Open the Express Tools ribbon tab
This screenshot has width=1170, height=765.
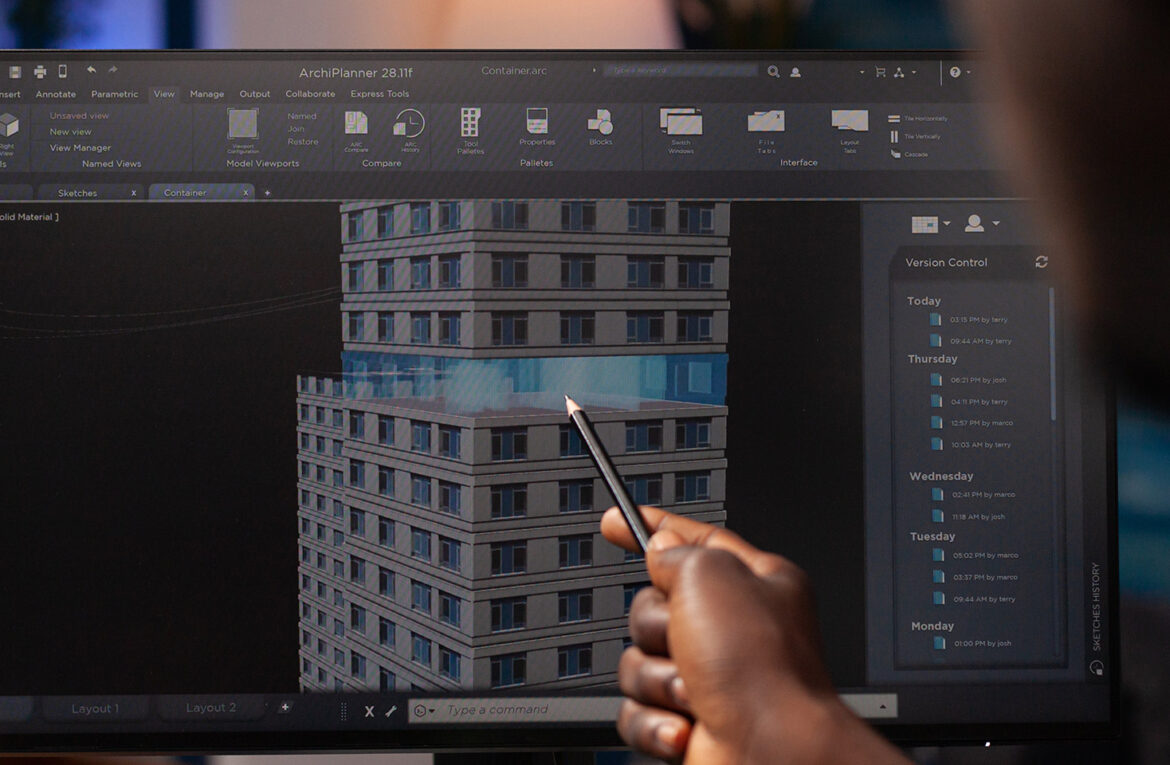coord(379,94)
